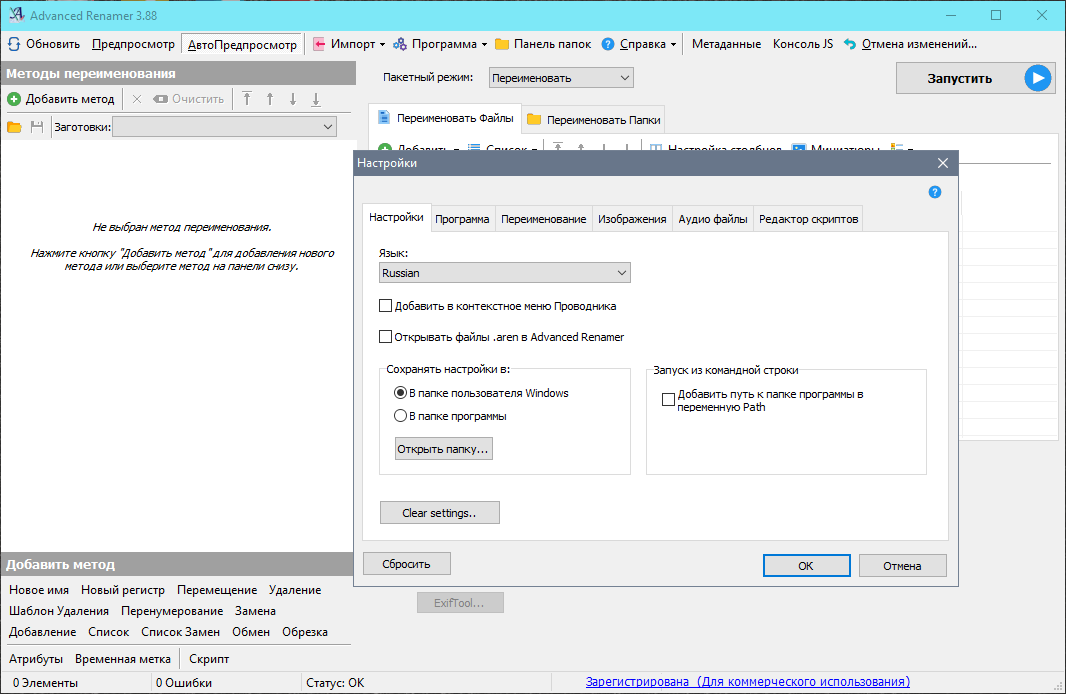Select В папке пользователя Windows radio option

pos(400,393)
